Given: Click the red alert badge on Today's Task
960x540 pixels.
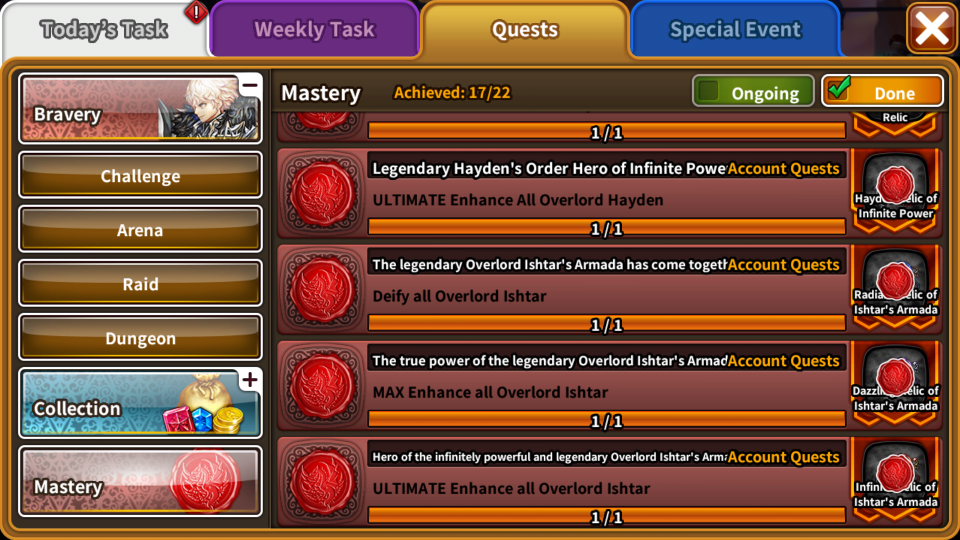Looking at the screenshot, I should [x=196, y=12].
